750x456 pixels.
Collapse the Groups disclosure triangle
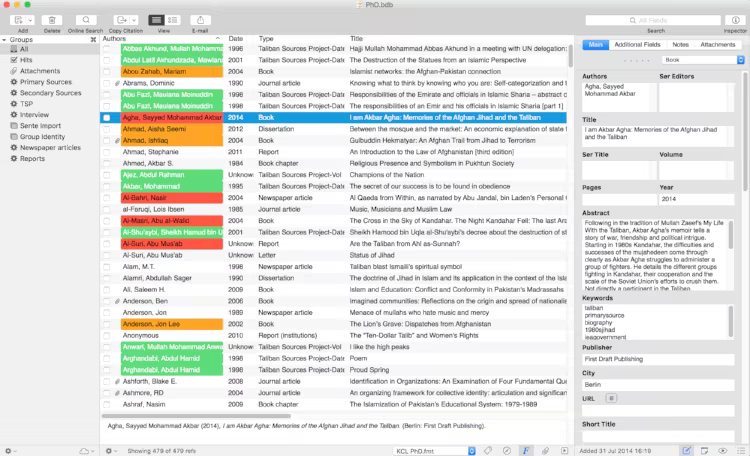coord(4,39)
